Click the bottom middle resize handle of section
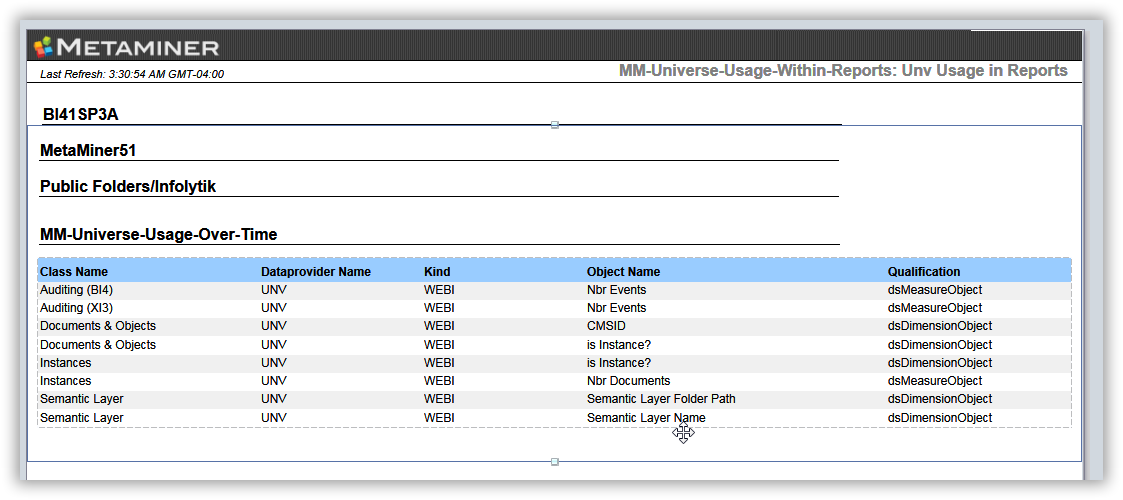 click(x=554, y=462)
